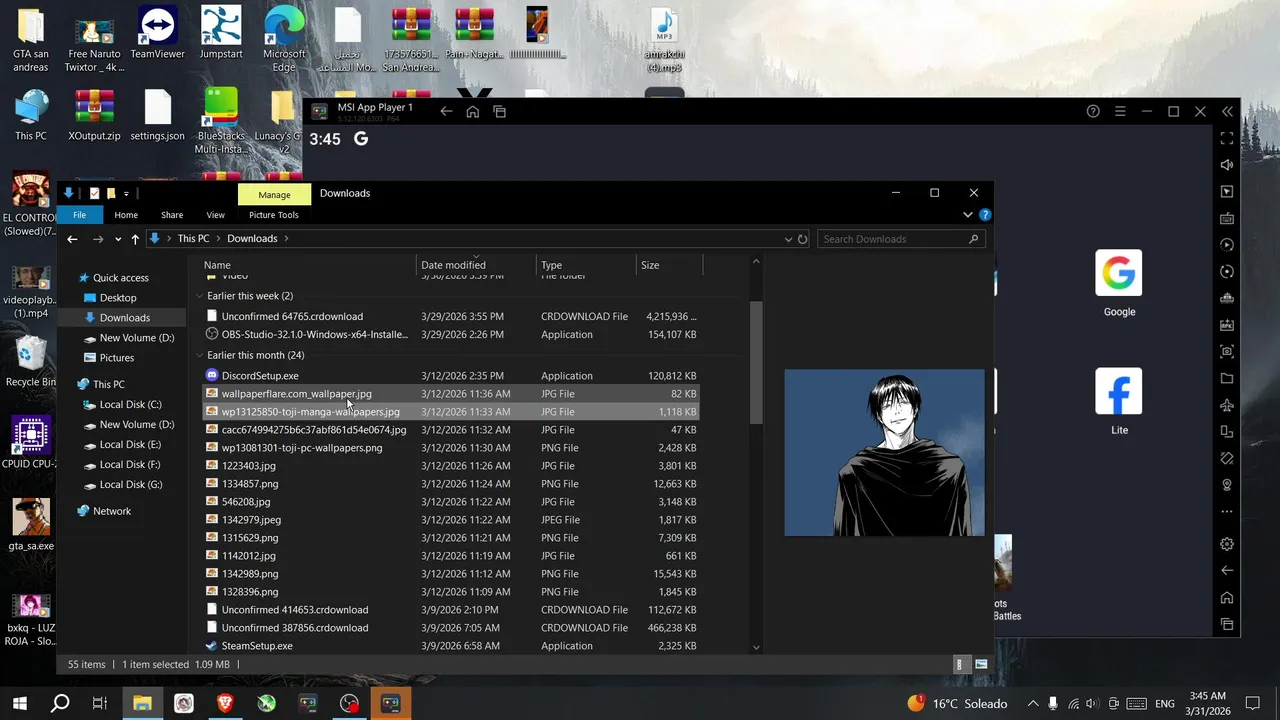Switch to the View ribbon tab

coord(215,215)
